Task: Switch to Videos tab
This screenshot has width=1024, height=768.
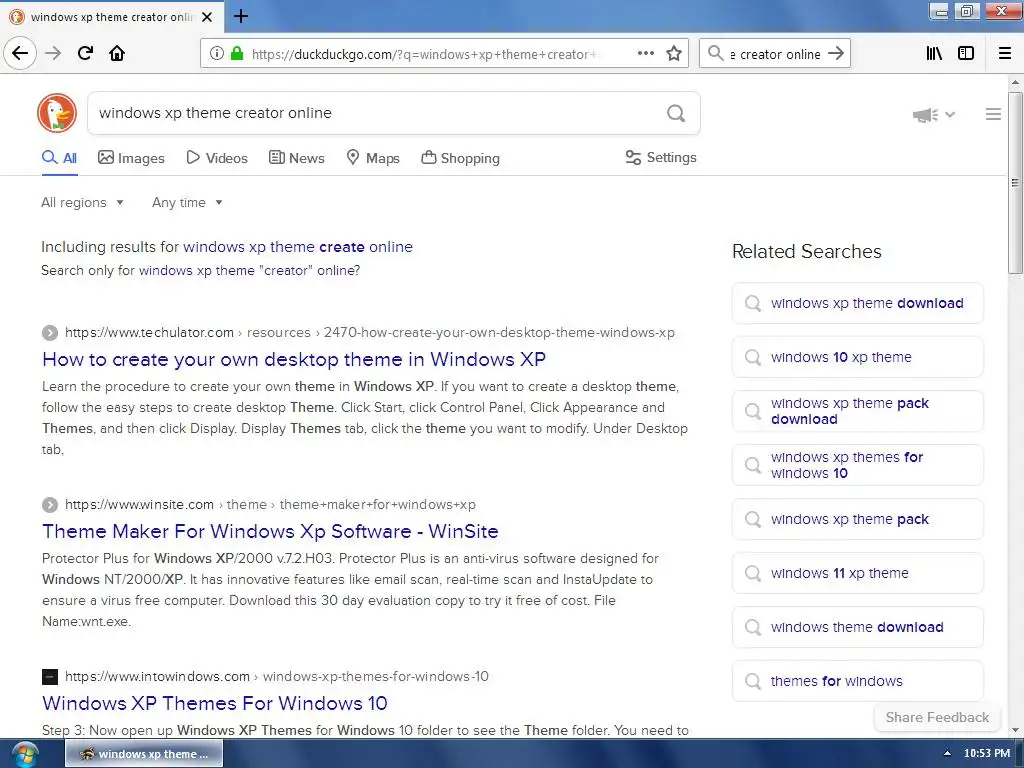Action: tap(217, 158)
